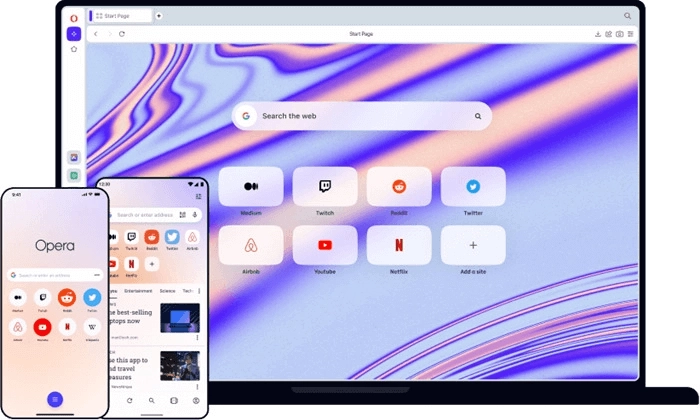This screenshot has width=700, height=420.
Task: Tap the microphone icon on the Android phone
Action: click(195, 215)
